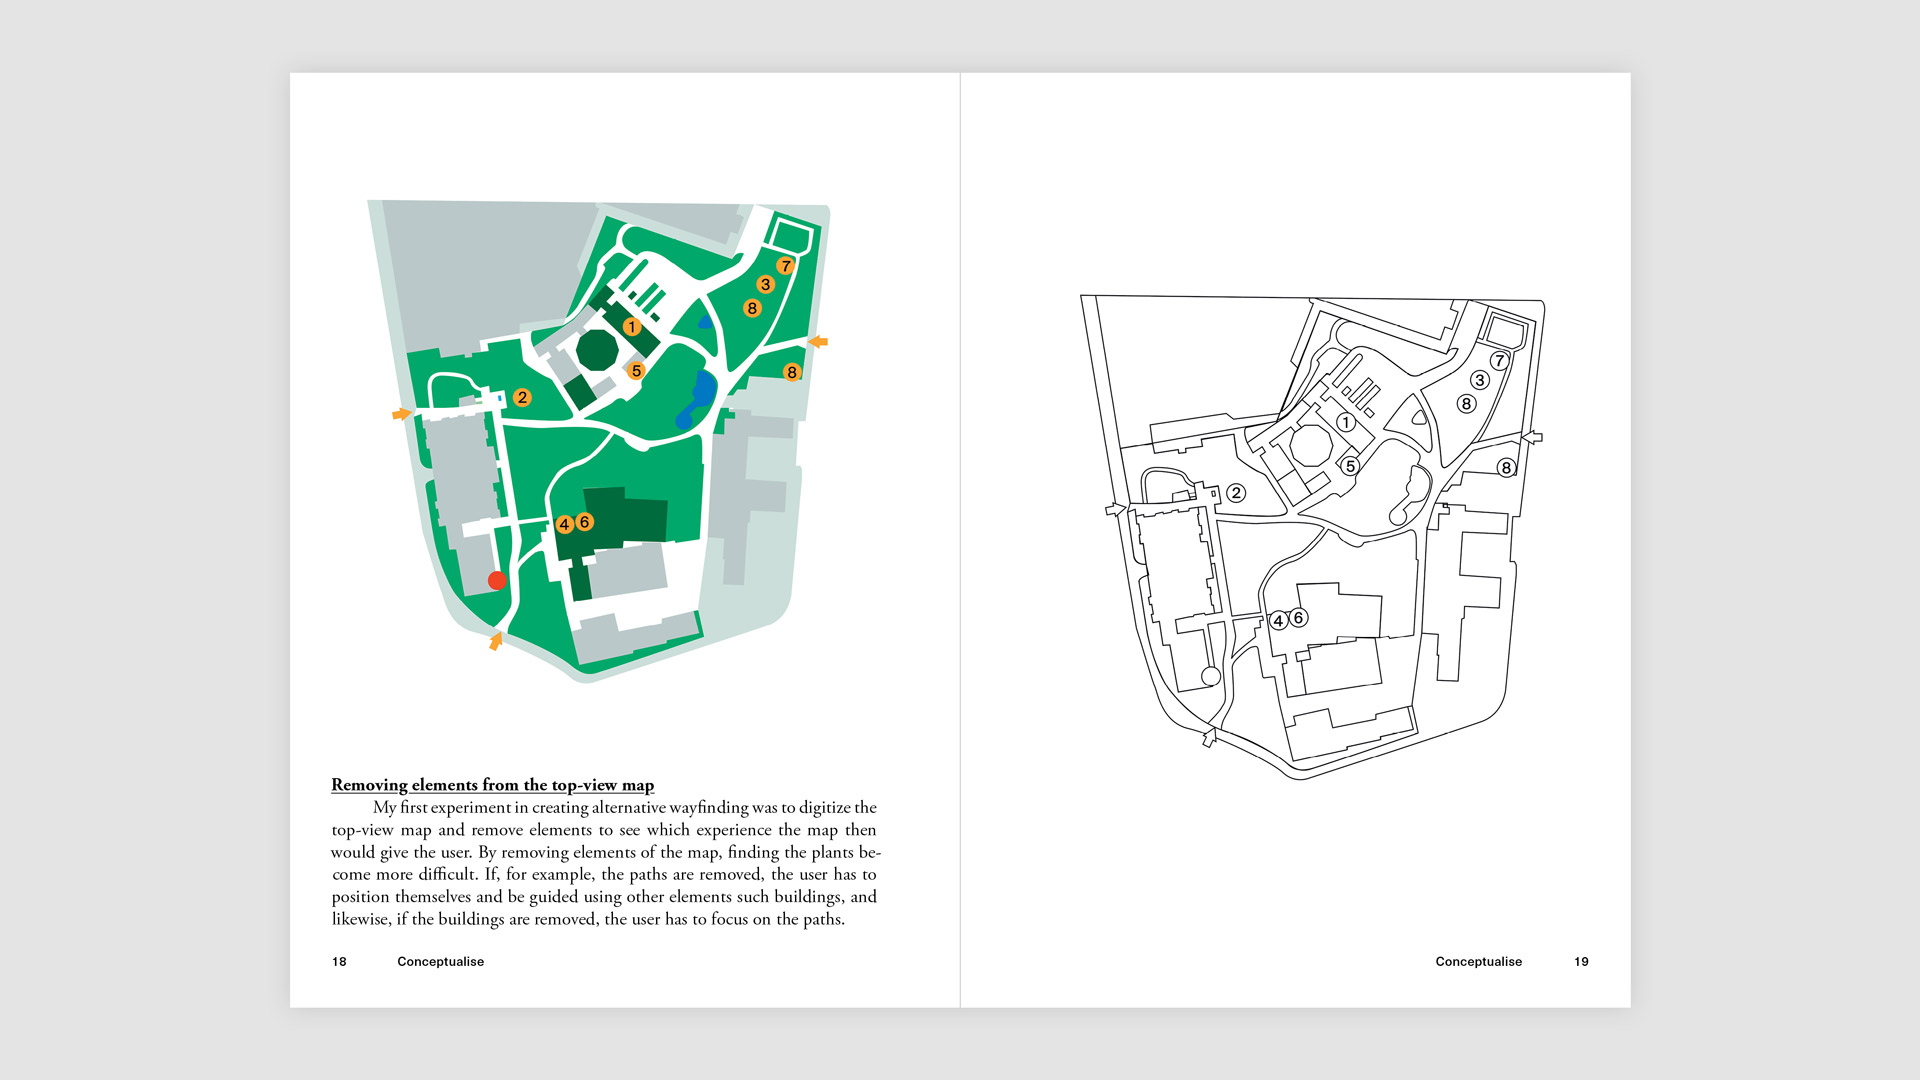The height and width of the screenshot is (1080, 1920).
Task: Click the outlined octagon on the line map
Action: click(x=1311, y=445)
